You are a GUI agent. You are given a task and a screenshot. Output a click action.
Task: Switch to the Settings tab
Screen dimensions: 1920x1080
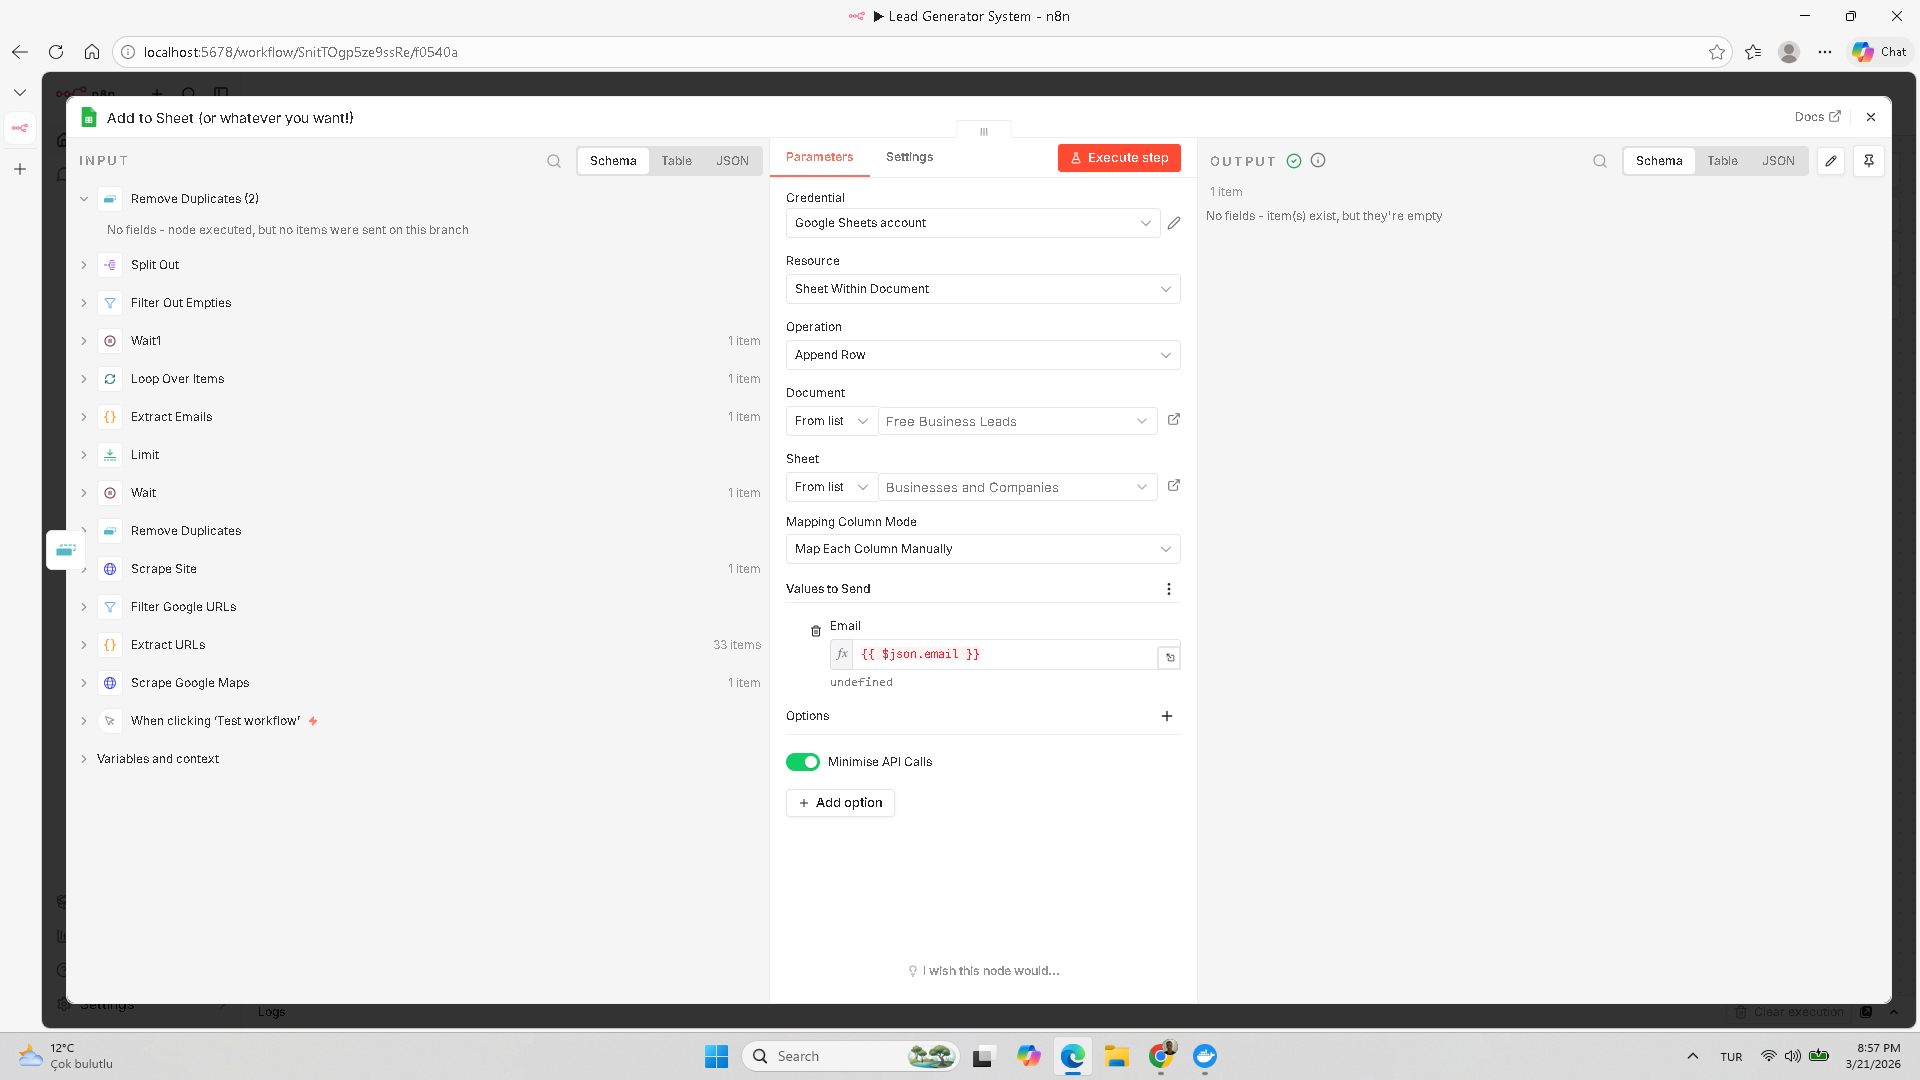tap(909, 157)
